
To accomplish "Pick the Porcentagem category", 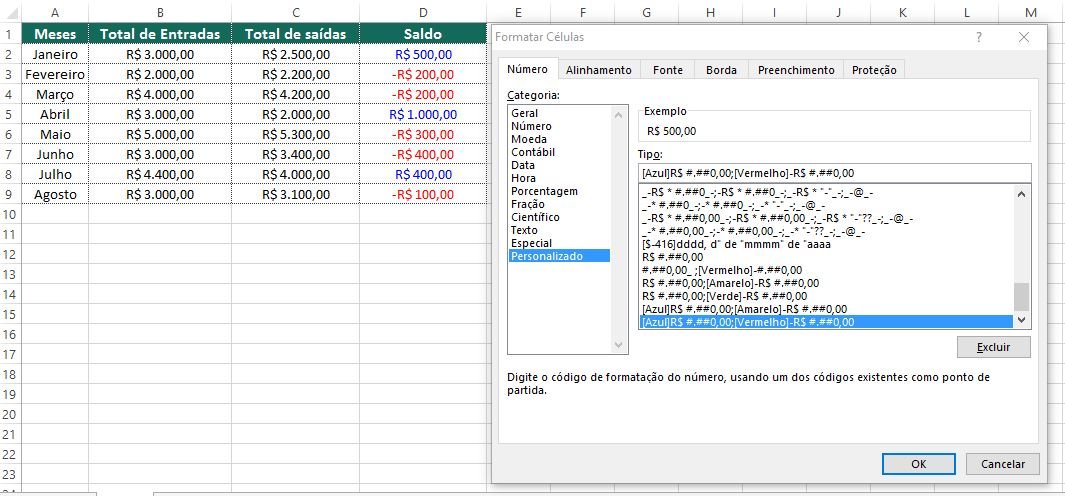I will [x=543, y=191].
